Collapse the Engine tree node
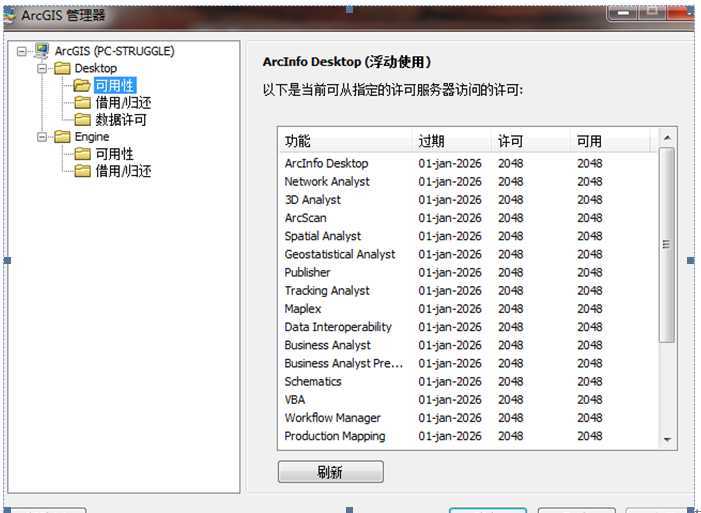 tap(42, 136)
